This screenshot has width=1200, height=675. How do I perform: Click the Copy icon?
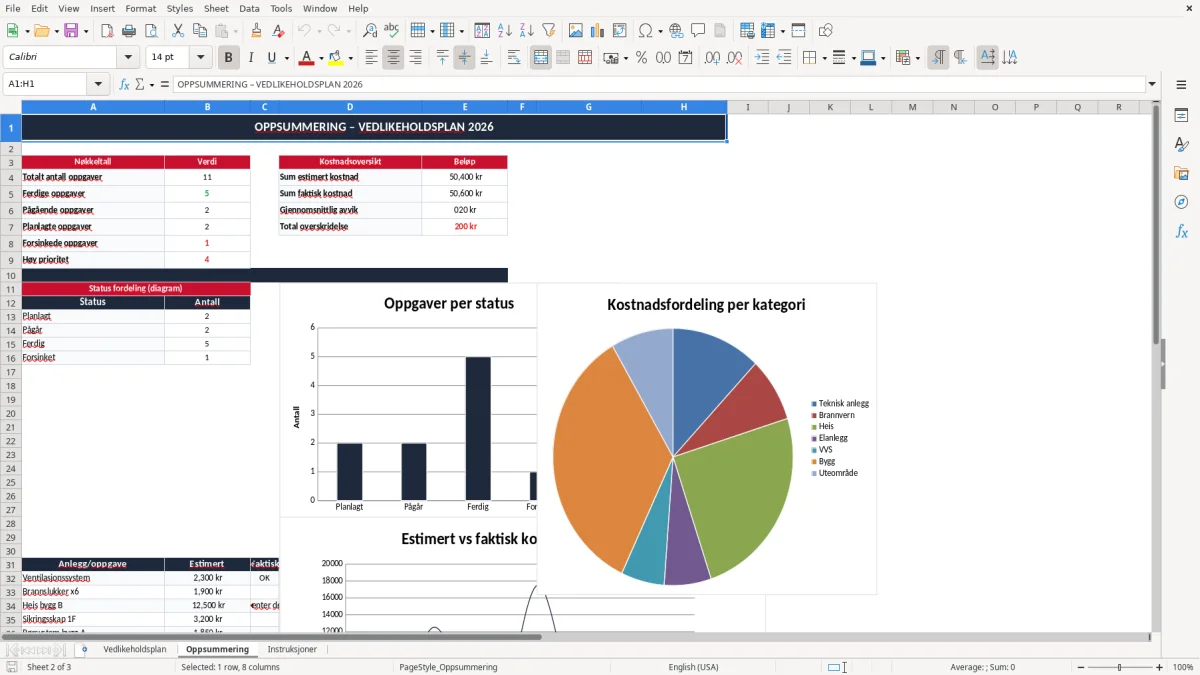200,31
